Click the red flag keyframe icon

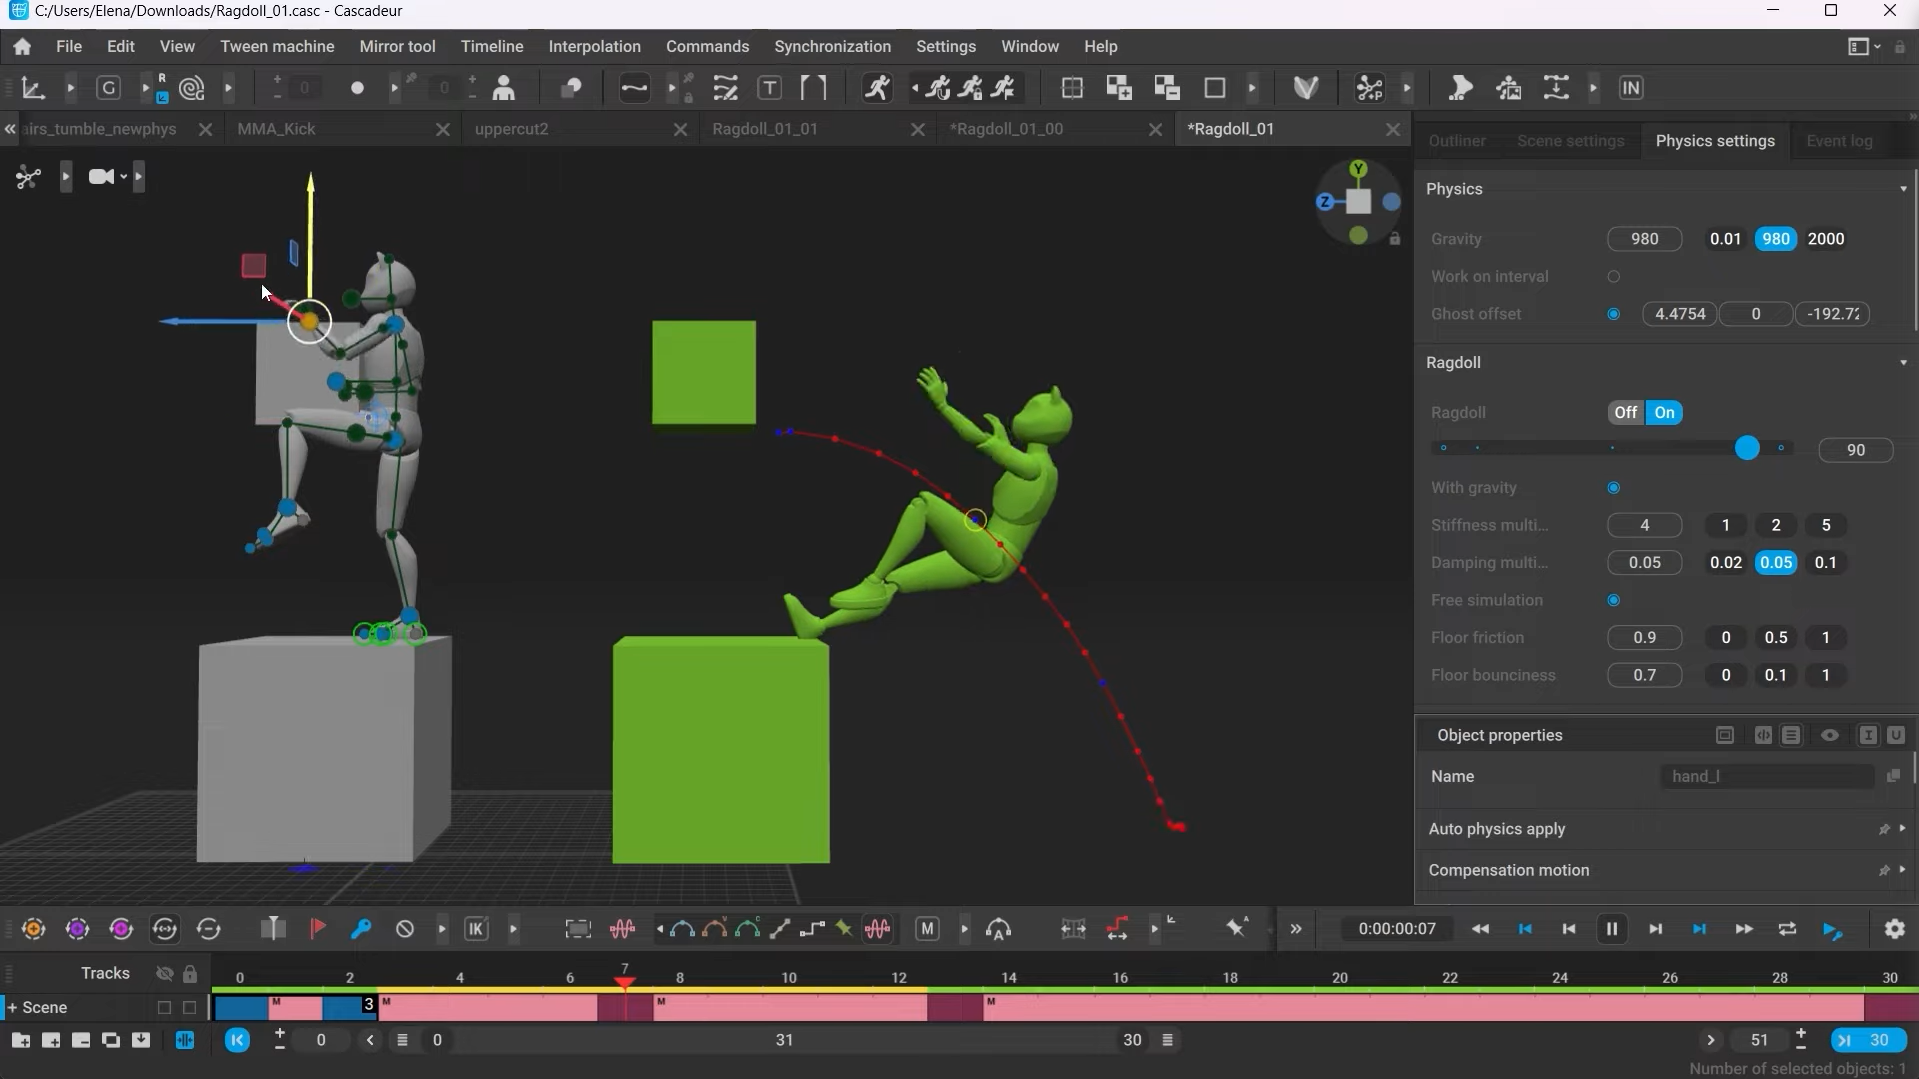317,929
